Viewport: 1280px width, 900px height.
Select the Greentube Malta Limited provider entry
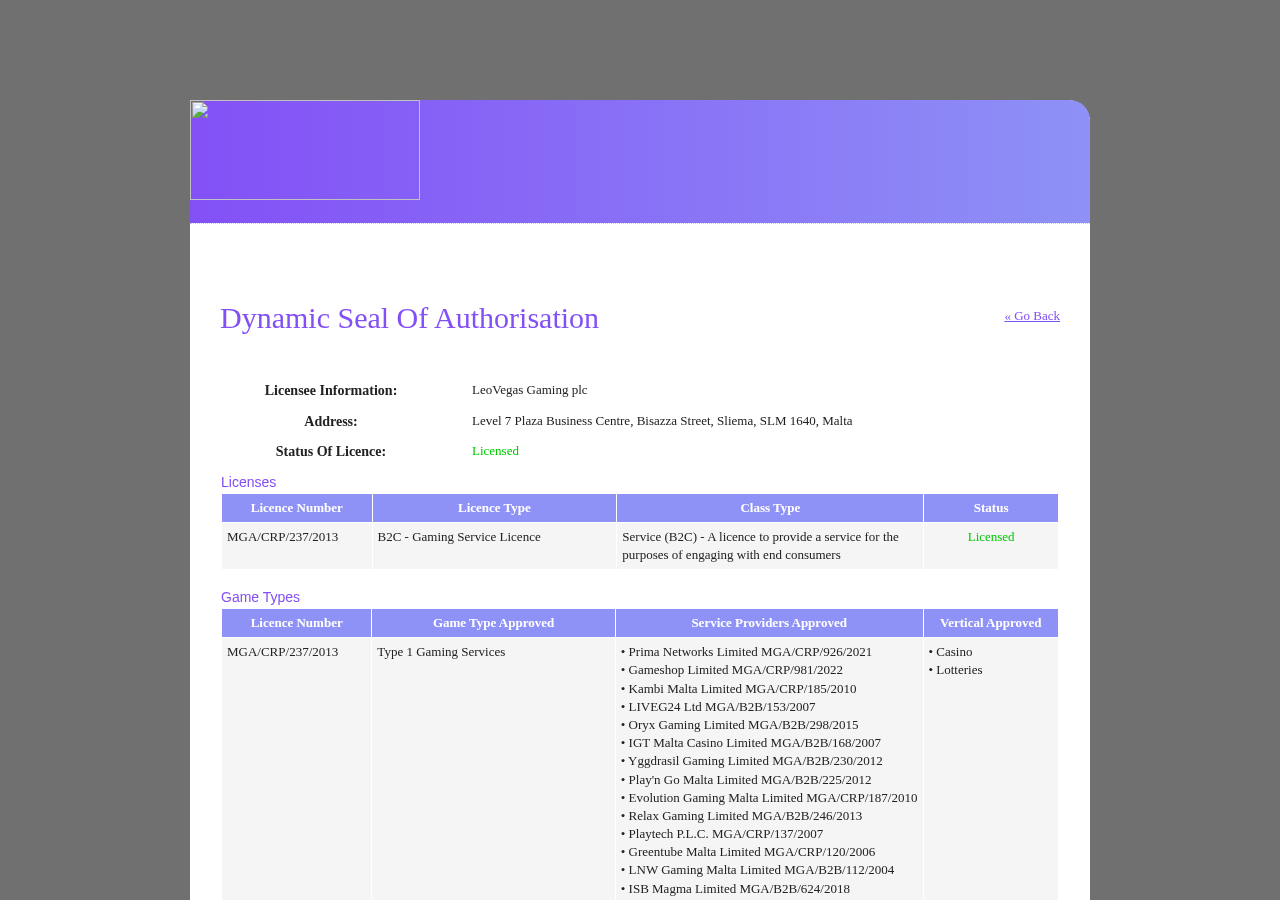coord(748,852)
